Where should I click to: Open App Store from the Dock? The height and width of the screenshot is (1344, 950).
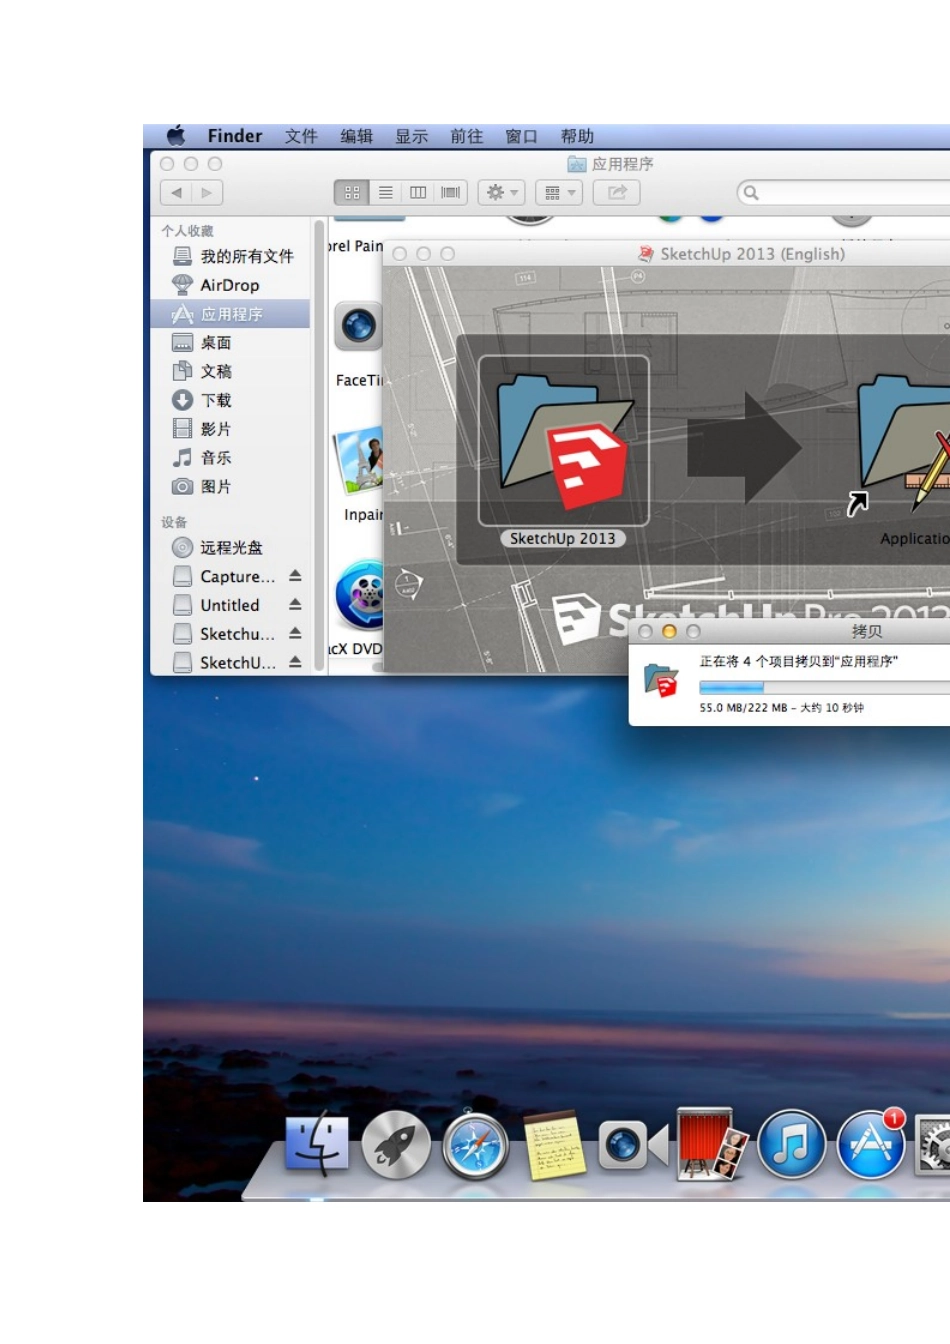click(x=871, y=1145)
